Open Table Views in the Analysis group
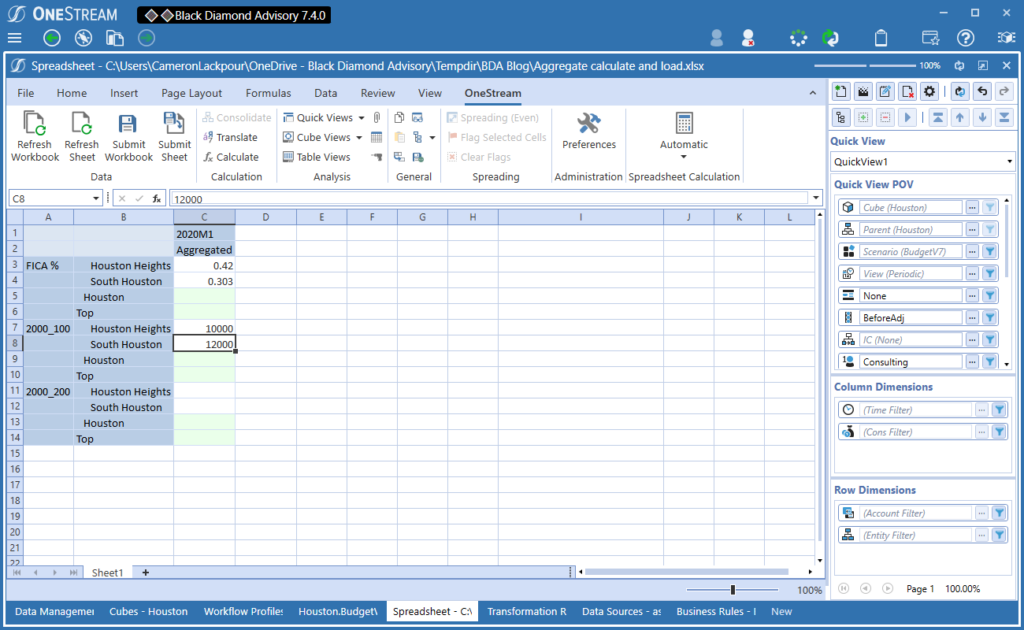This screenshot has height=630, width=1024. pyautogui.click(x=317, y=157)
